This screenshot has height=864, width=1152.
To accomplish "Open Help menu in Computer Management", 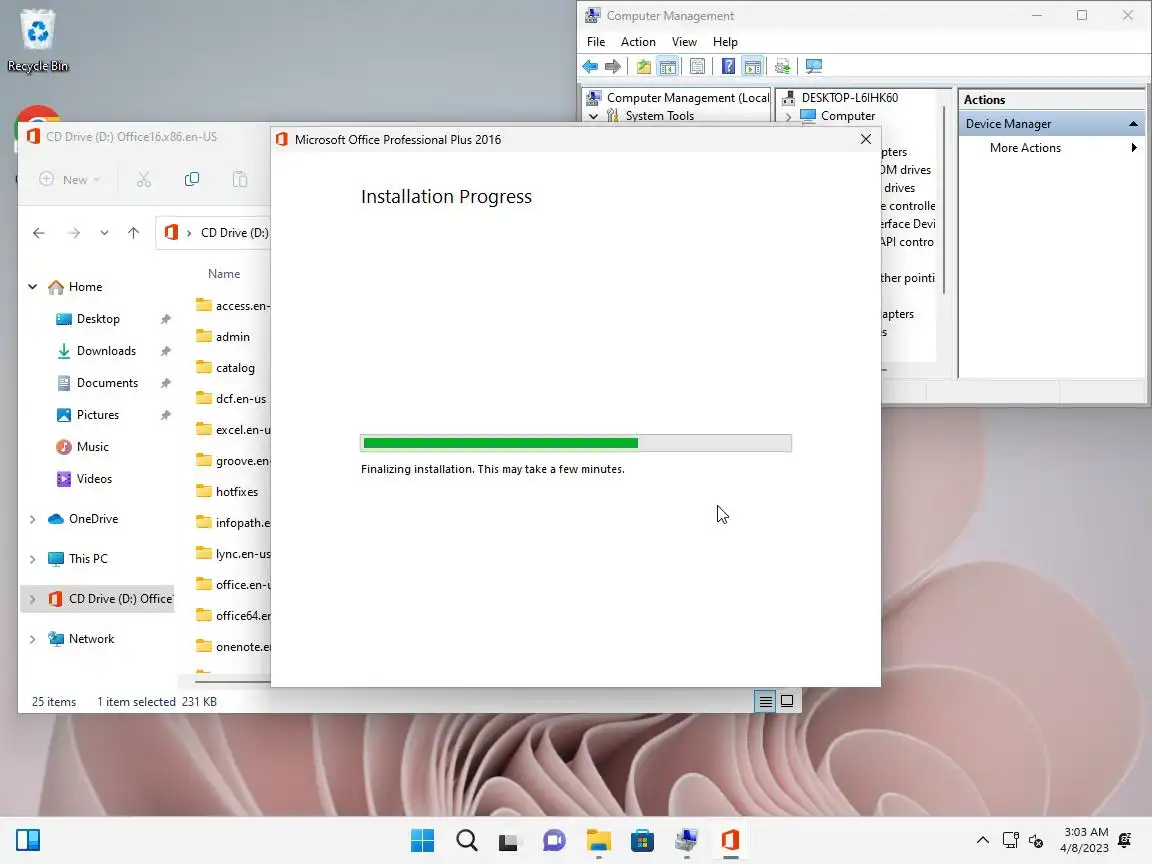I will click(x=725, y=42).
